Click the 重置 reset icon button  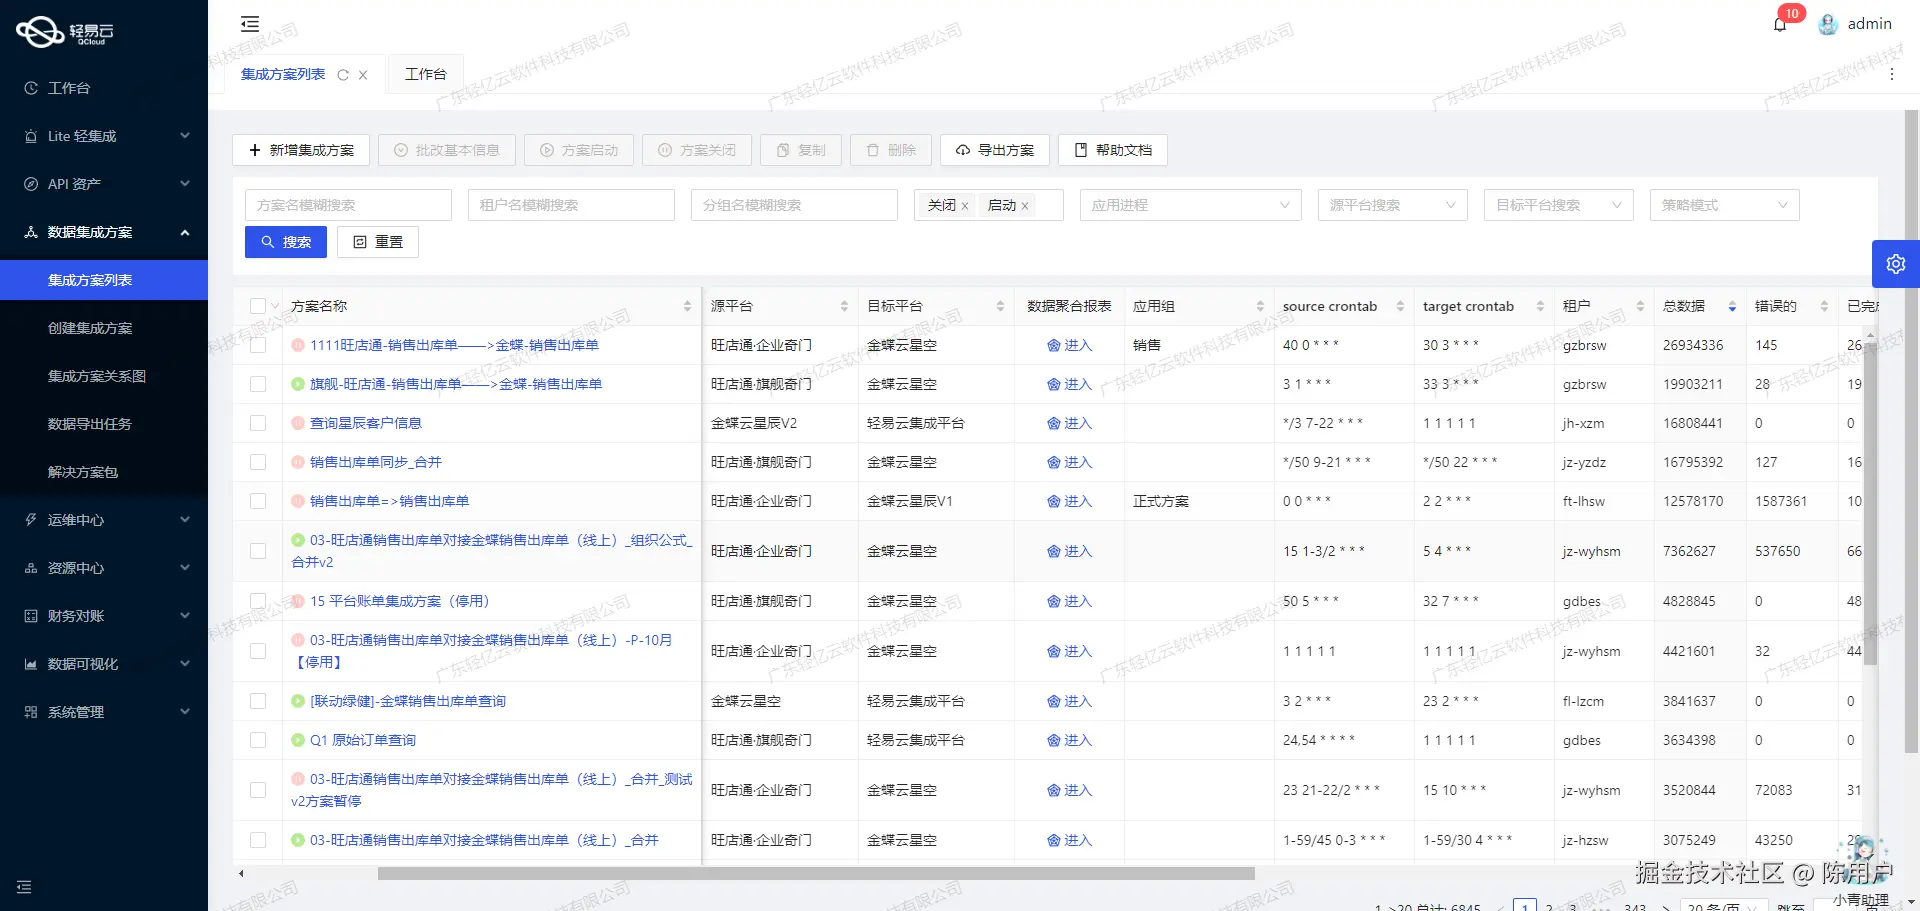(x=360, y=241)
